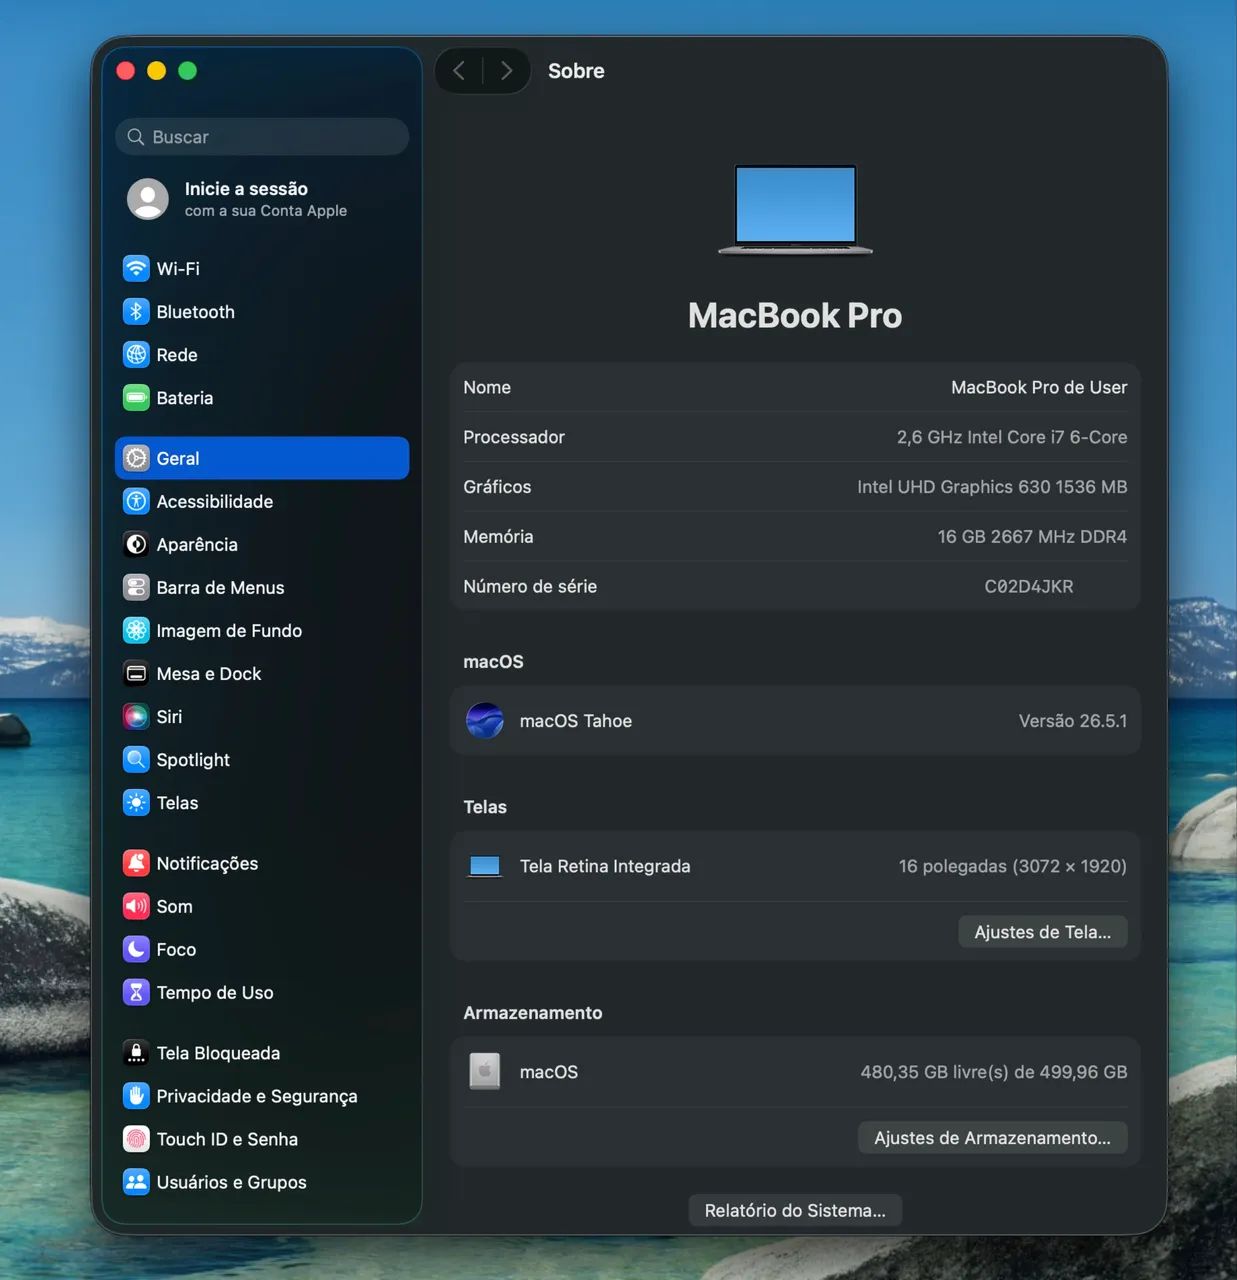1237x1280 pixels.
Task: Click the Bluetooth icon in sidebar
Action: [x=136, y=311]
